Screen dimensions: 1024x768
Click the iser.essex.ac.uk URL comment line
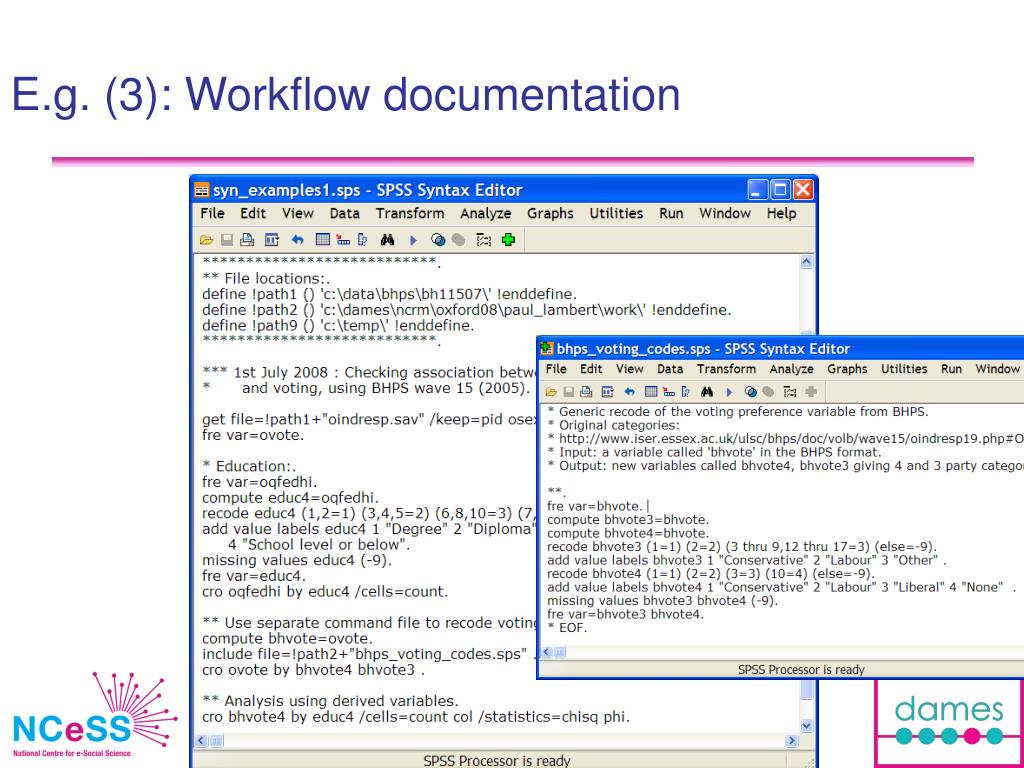785,438
